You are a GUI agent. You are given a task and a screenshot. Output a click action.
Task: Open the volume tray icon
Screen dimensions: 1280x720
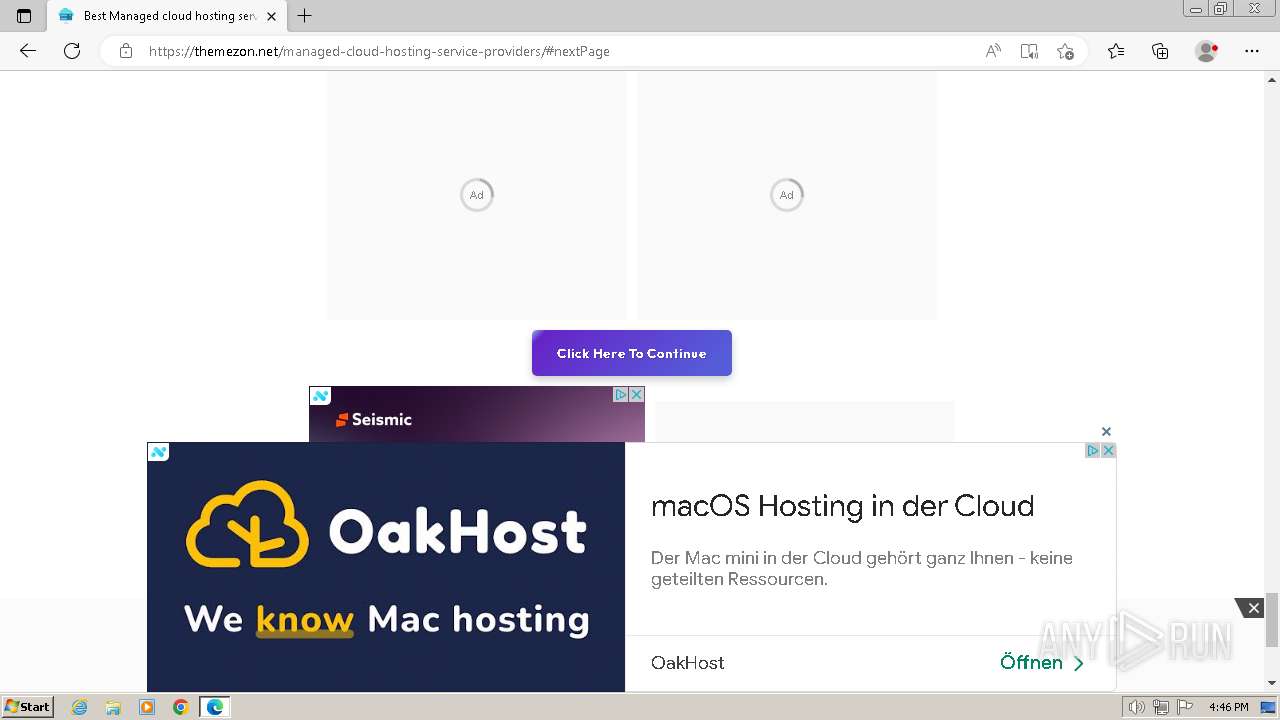coord(1138,707)
